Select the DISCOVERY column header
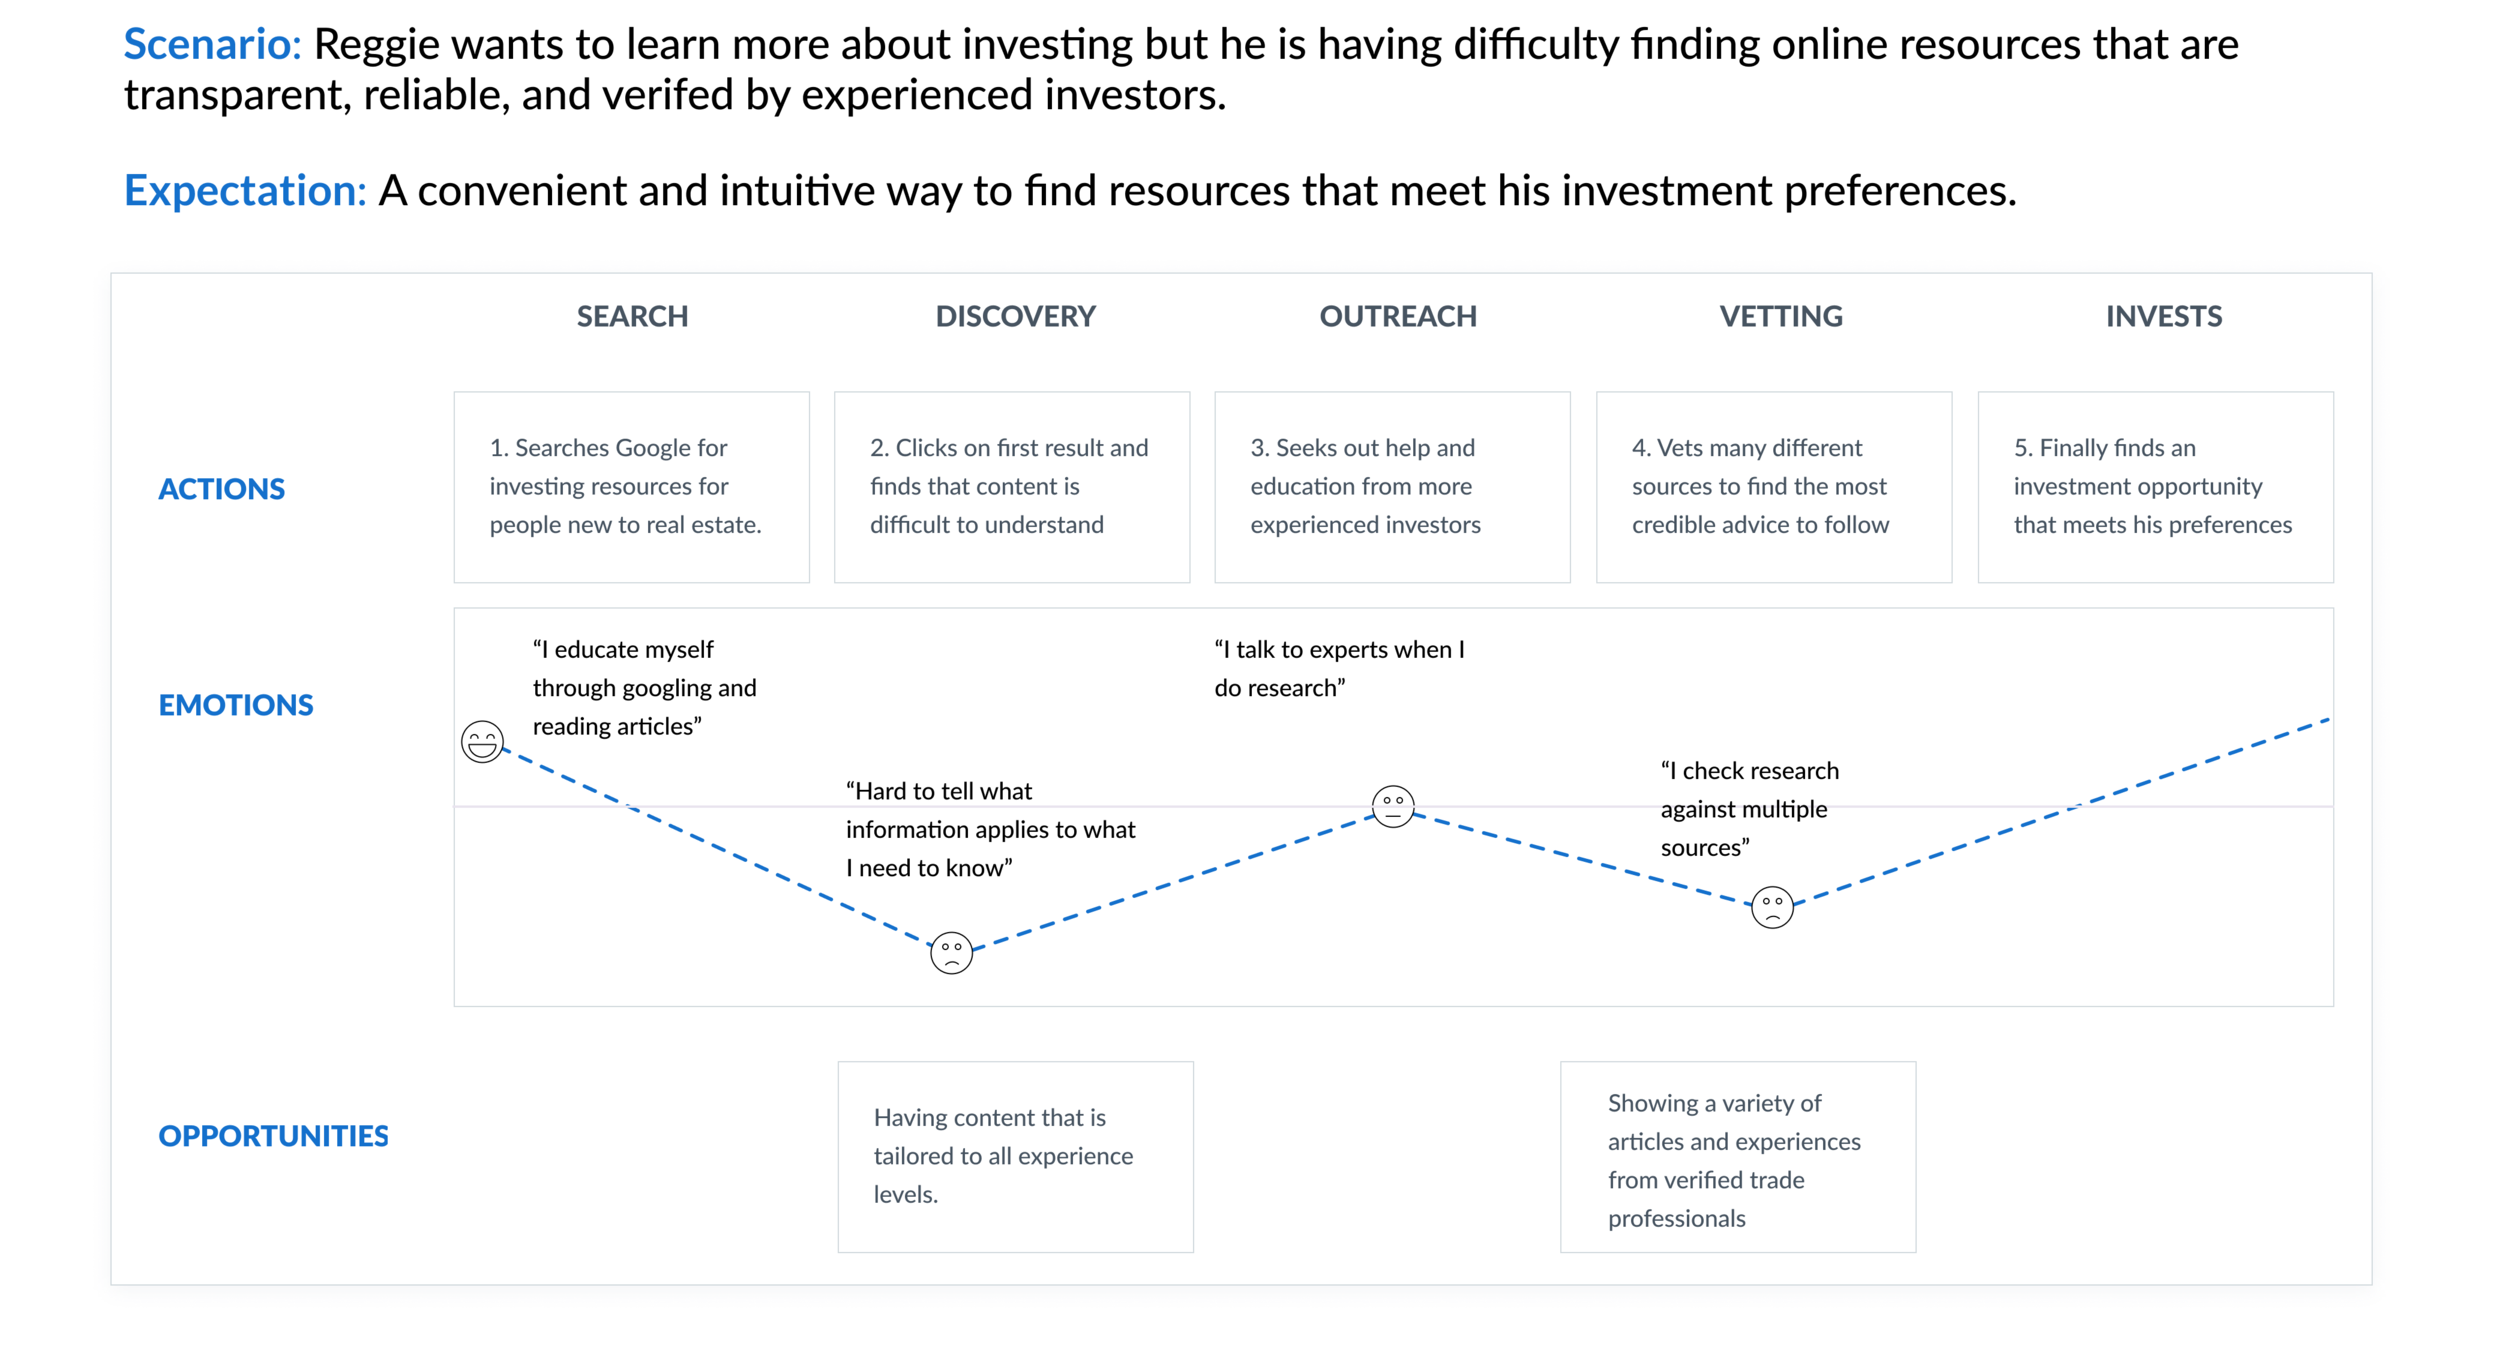The width and height of the screenshot is (2500, 1366). click(1015, 317)
